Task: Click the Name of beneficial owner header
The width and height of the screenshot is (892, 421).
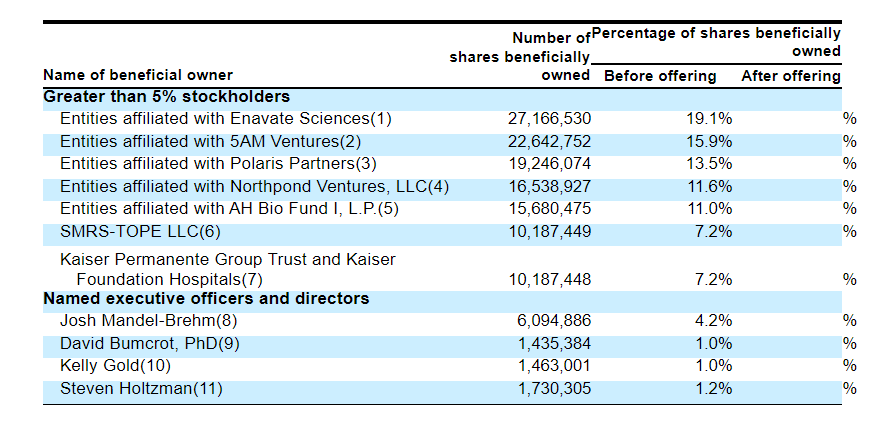Action: pos(138,75)
